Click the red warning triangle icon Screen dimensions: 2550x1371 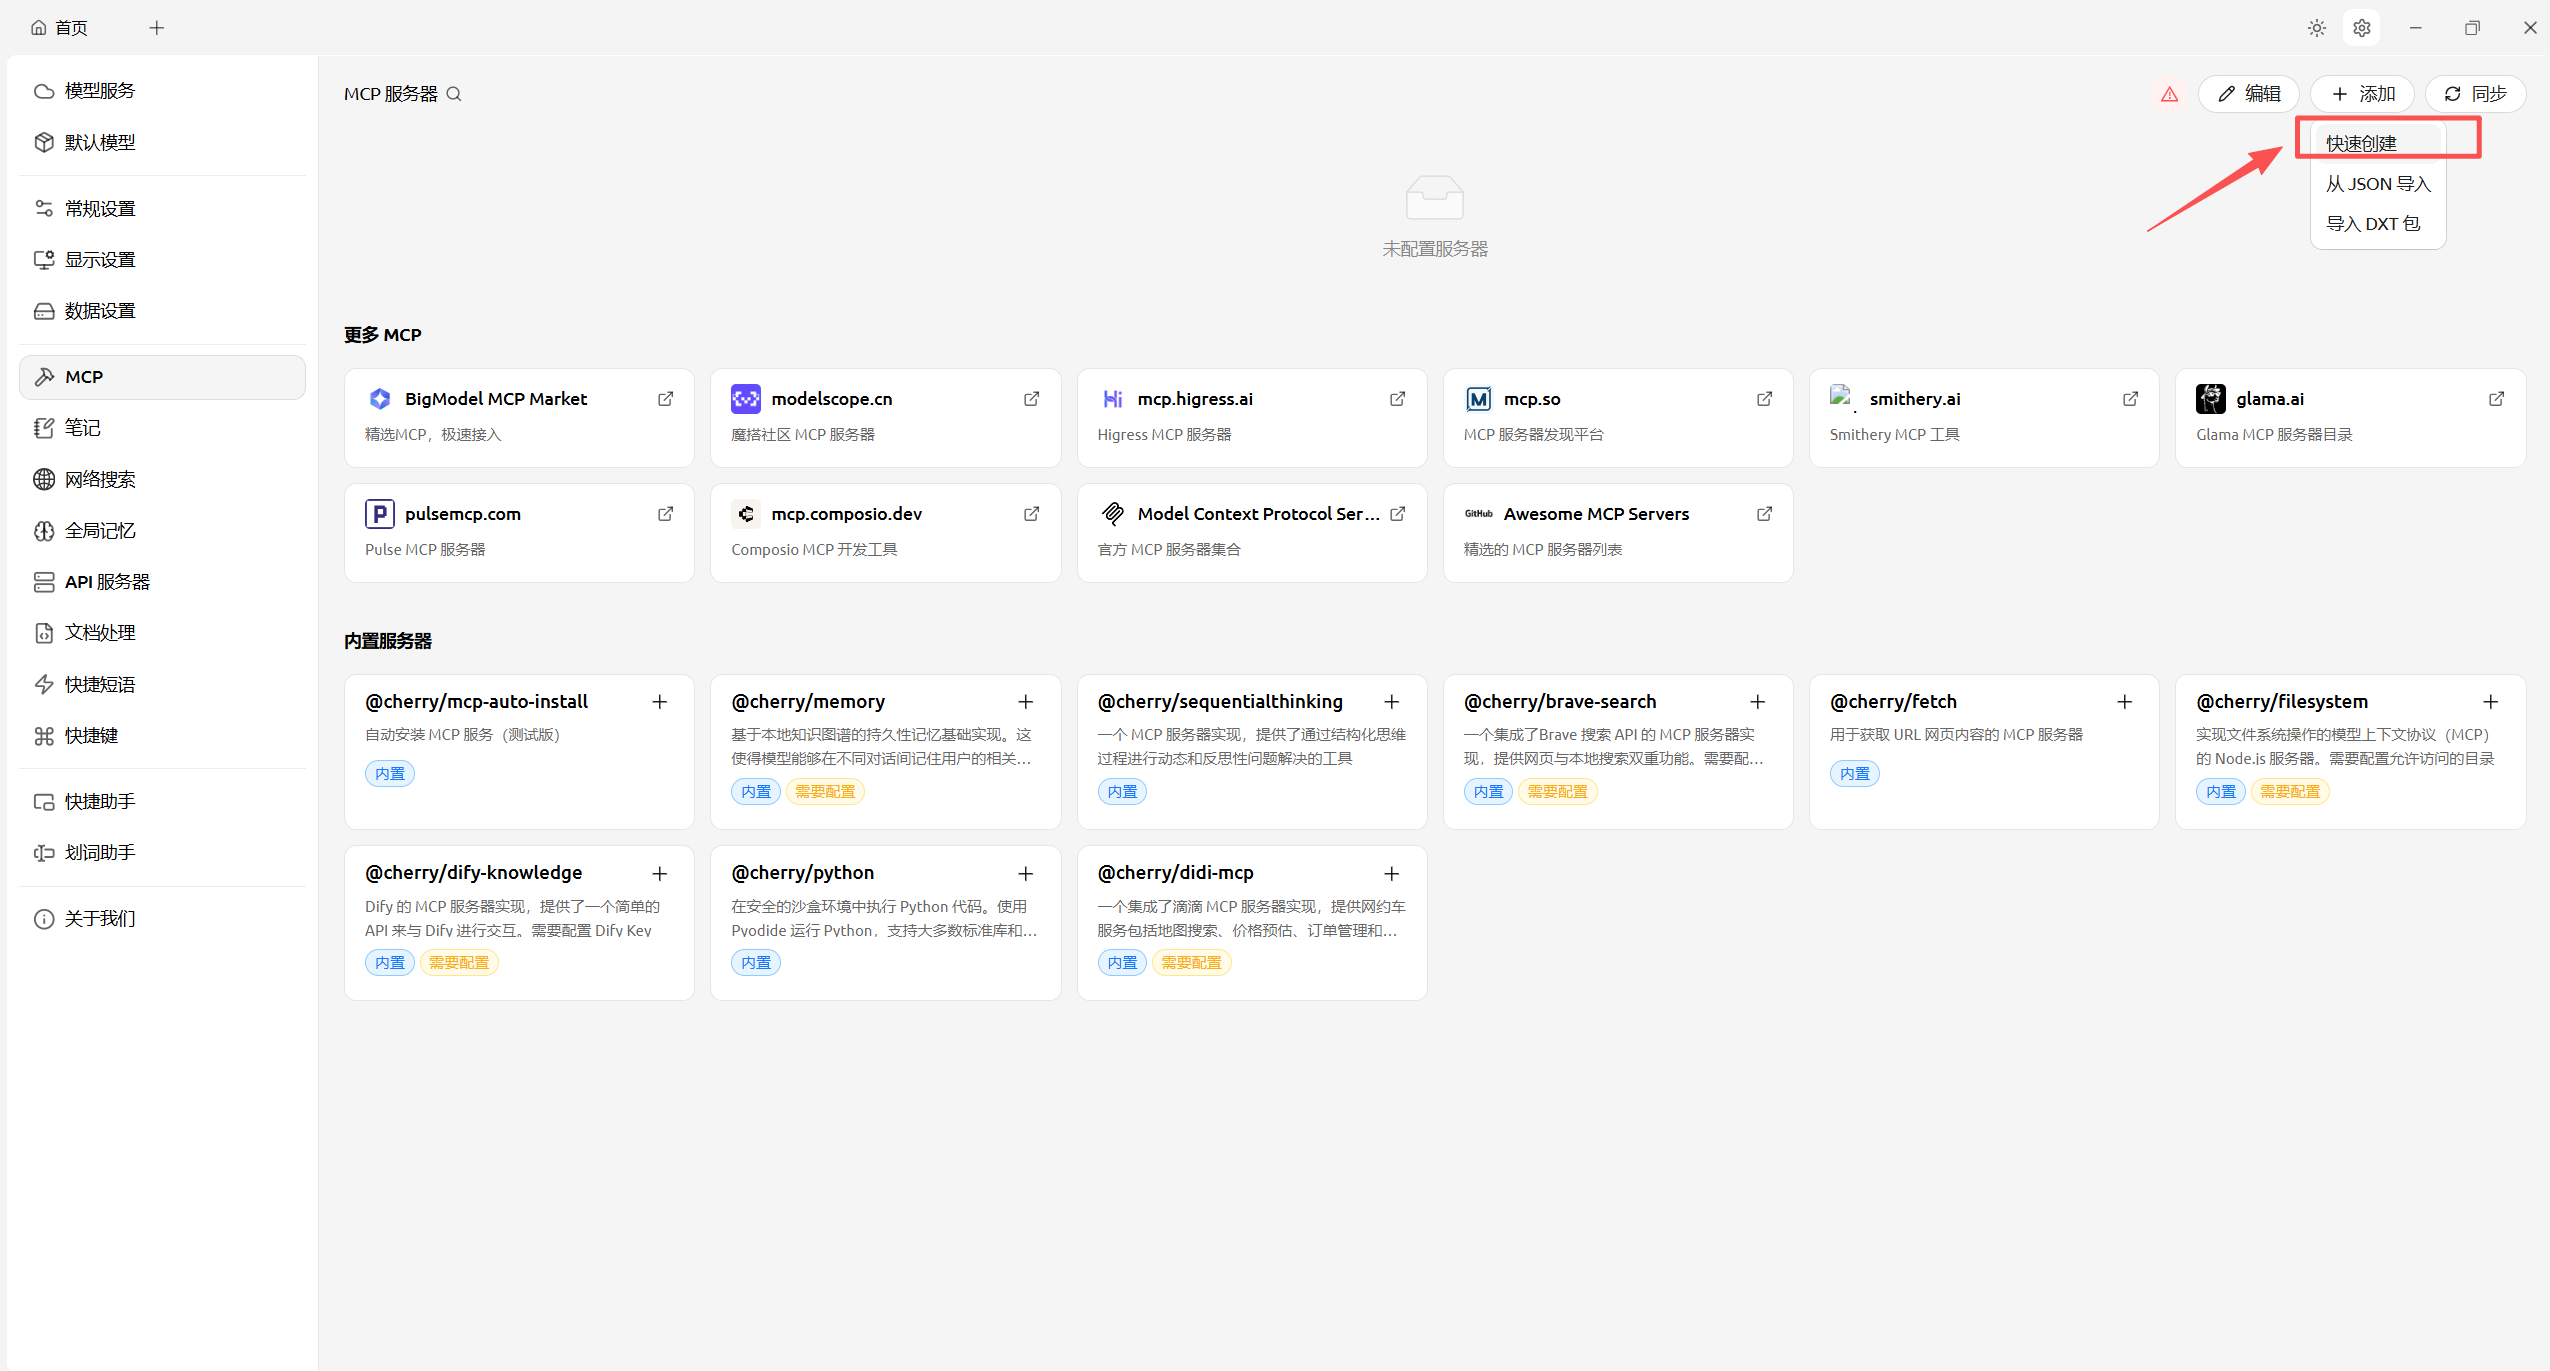point(2169,94)
